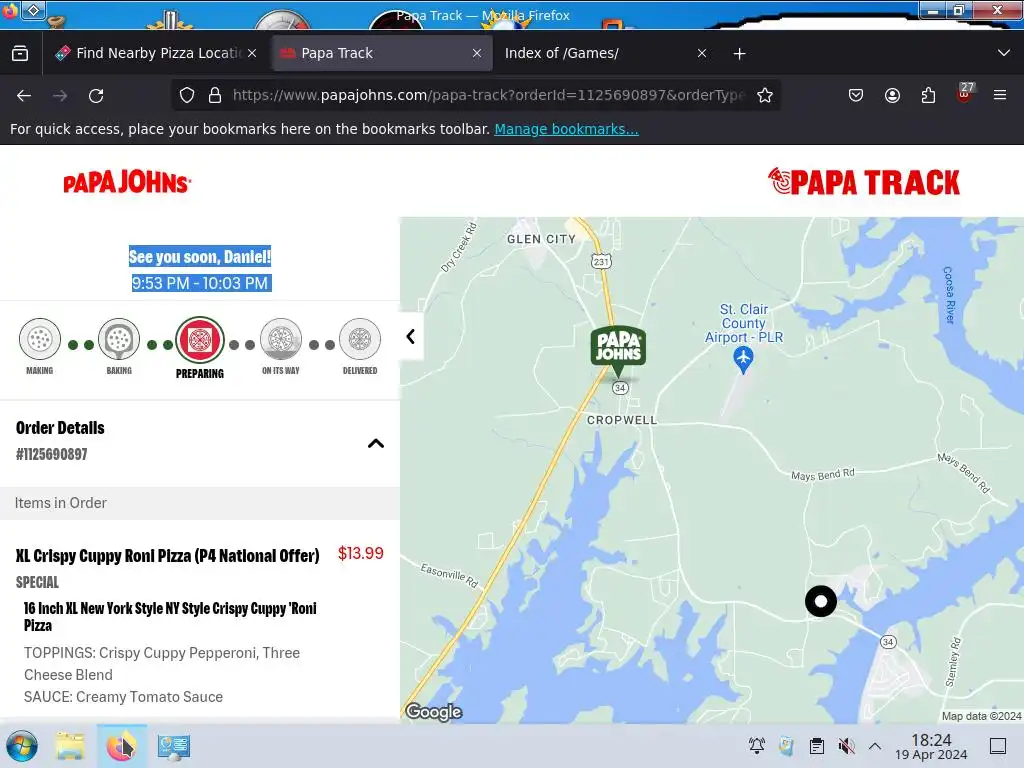Collapse side panel with map chevron

pos(411,336)
